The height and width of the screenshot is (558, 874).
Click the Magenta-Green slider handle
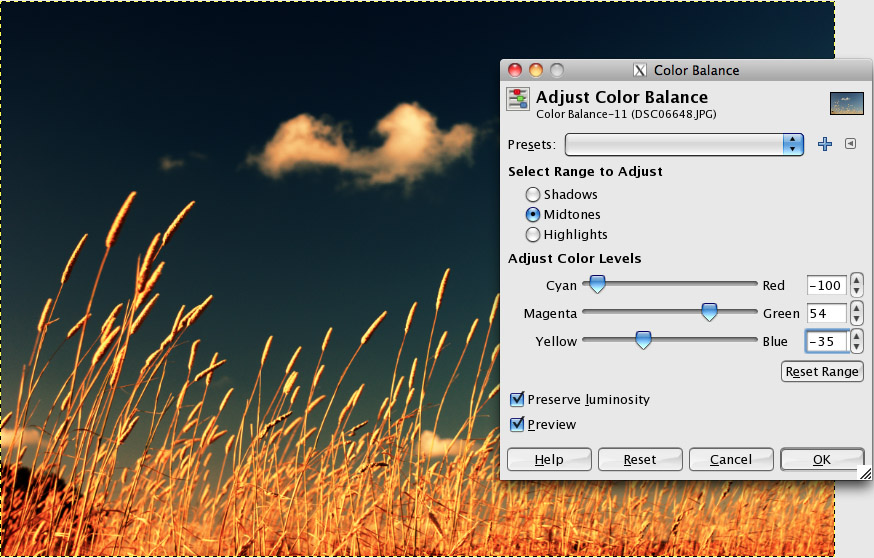pos(709,312)
